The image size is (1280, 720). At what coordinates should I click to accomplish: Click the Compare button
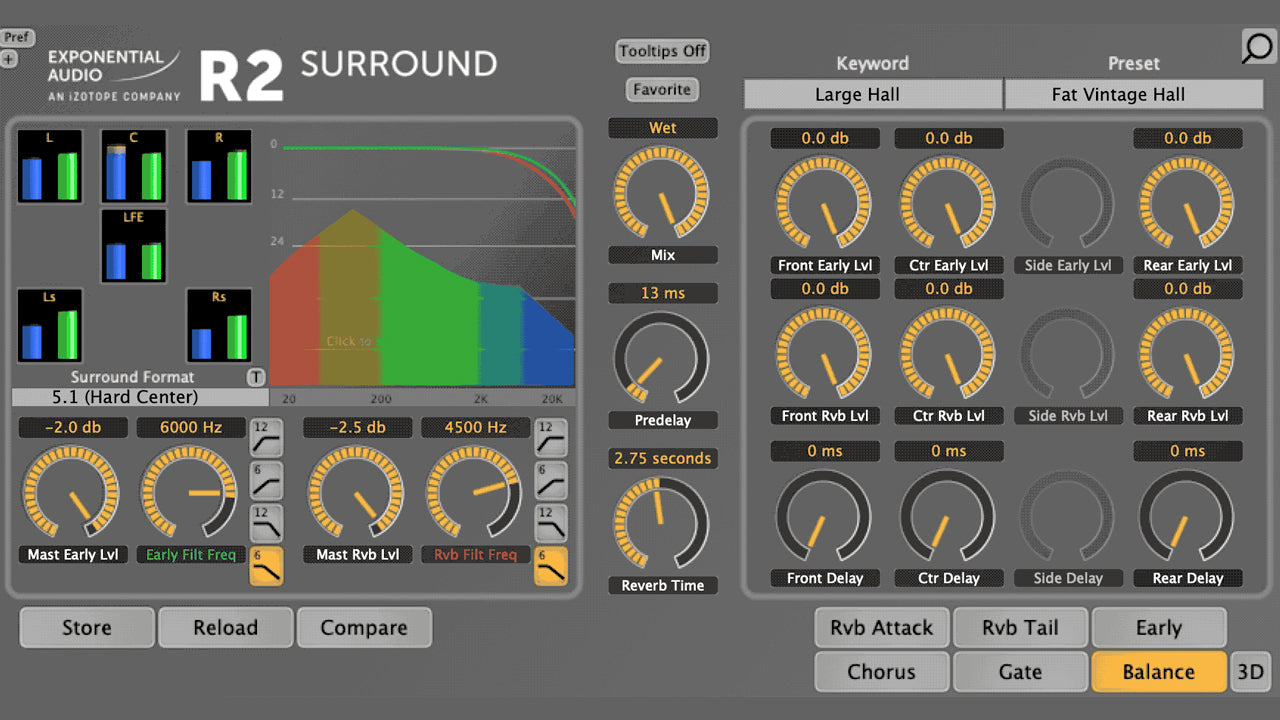364,628
